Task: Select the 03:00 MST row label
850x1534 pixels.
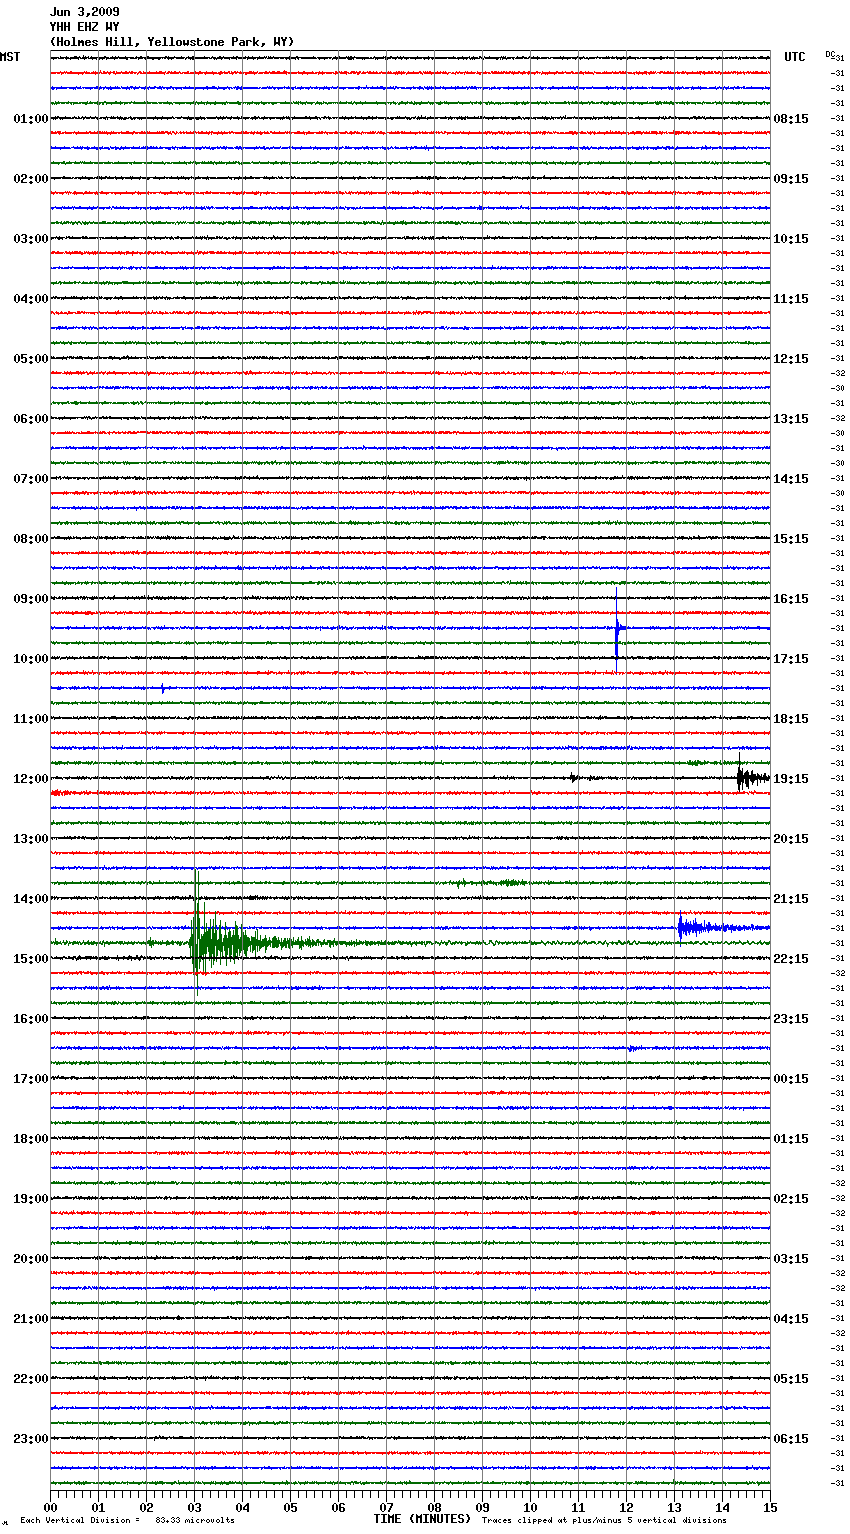Action: (x=31, y=239)
